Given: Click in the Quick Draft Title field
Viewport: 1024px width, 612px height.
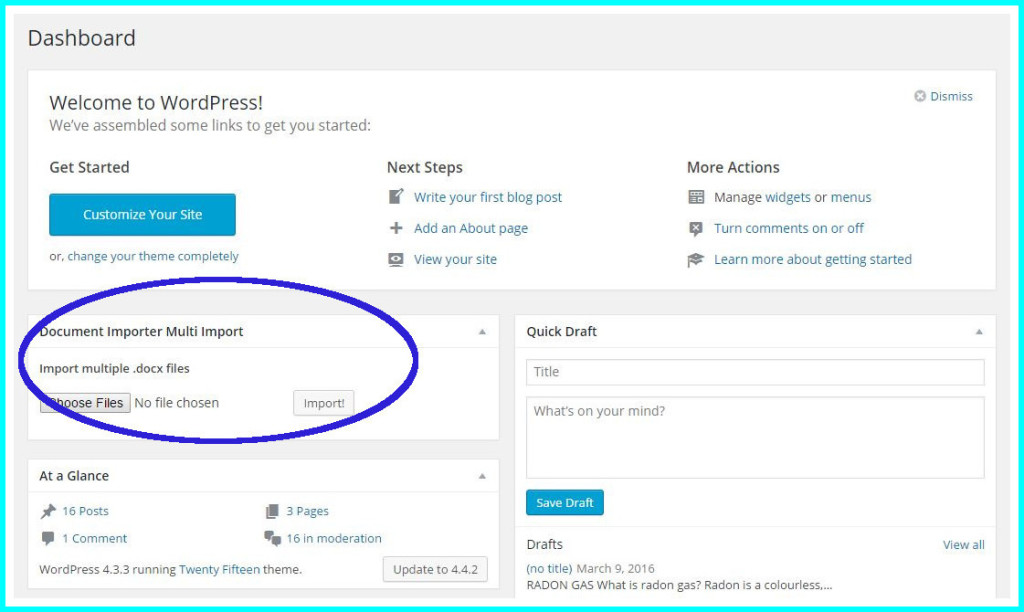Looking at the screenshot, I should coord(755,372).
